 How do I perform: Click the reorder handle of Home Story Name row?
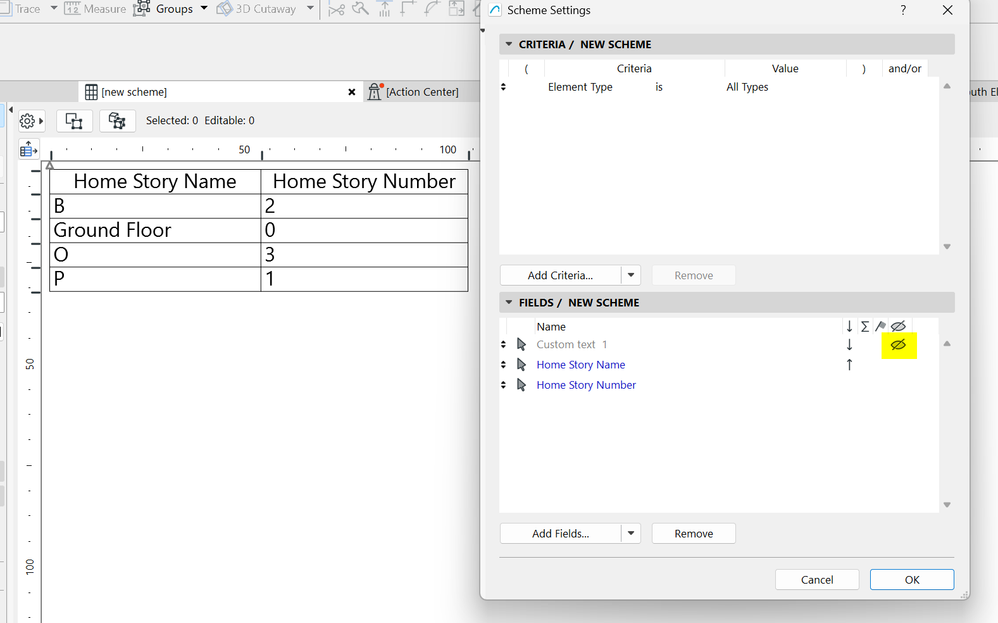(503, 365)
